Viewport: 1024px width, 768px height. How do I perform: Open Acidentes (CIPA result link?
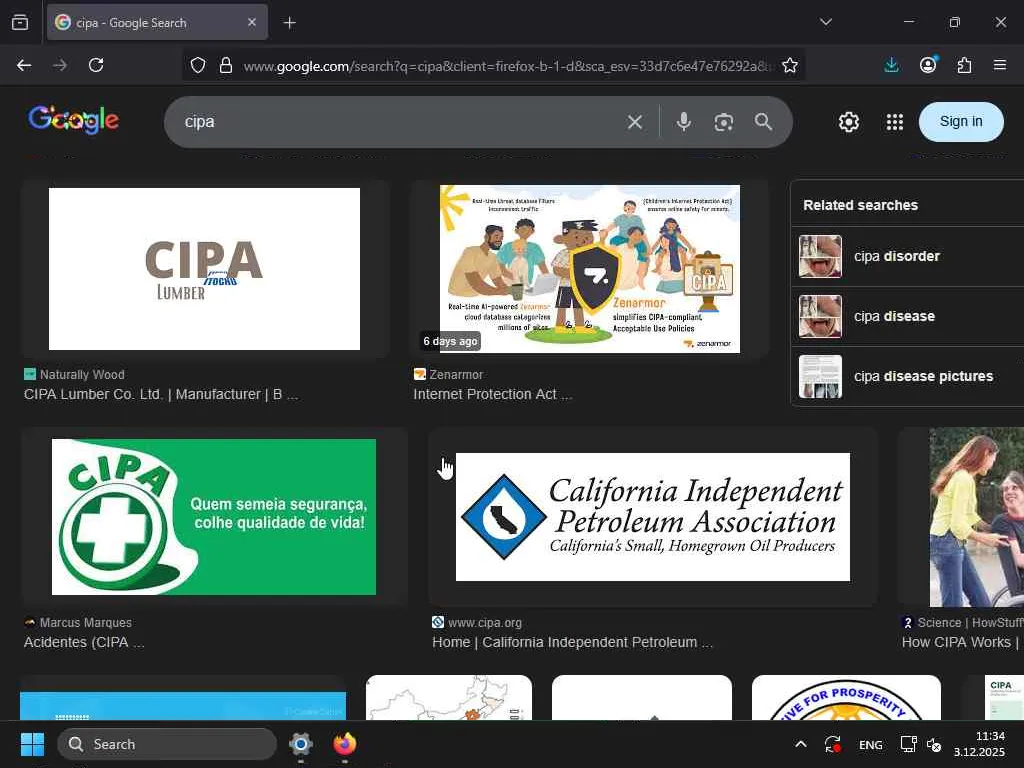coord(84,643)
